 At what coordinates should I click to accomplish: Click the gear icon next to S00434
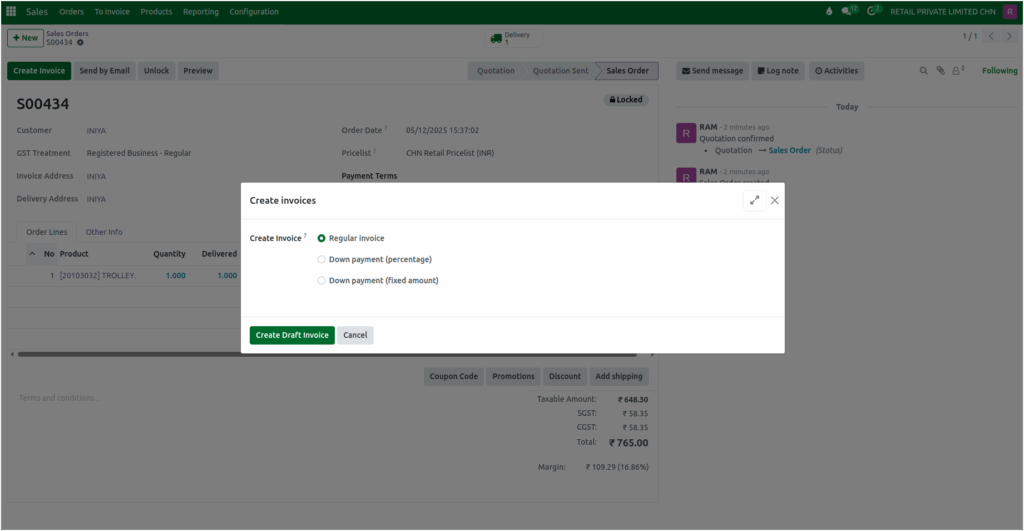click(x=80, y=42)
